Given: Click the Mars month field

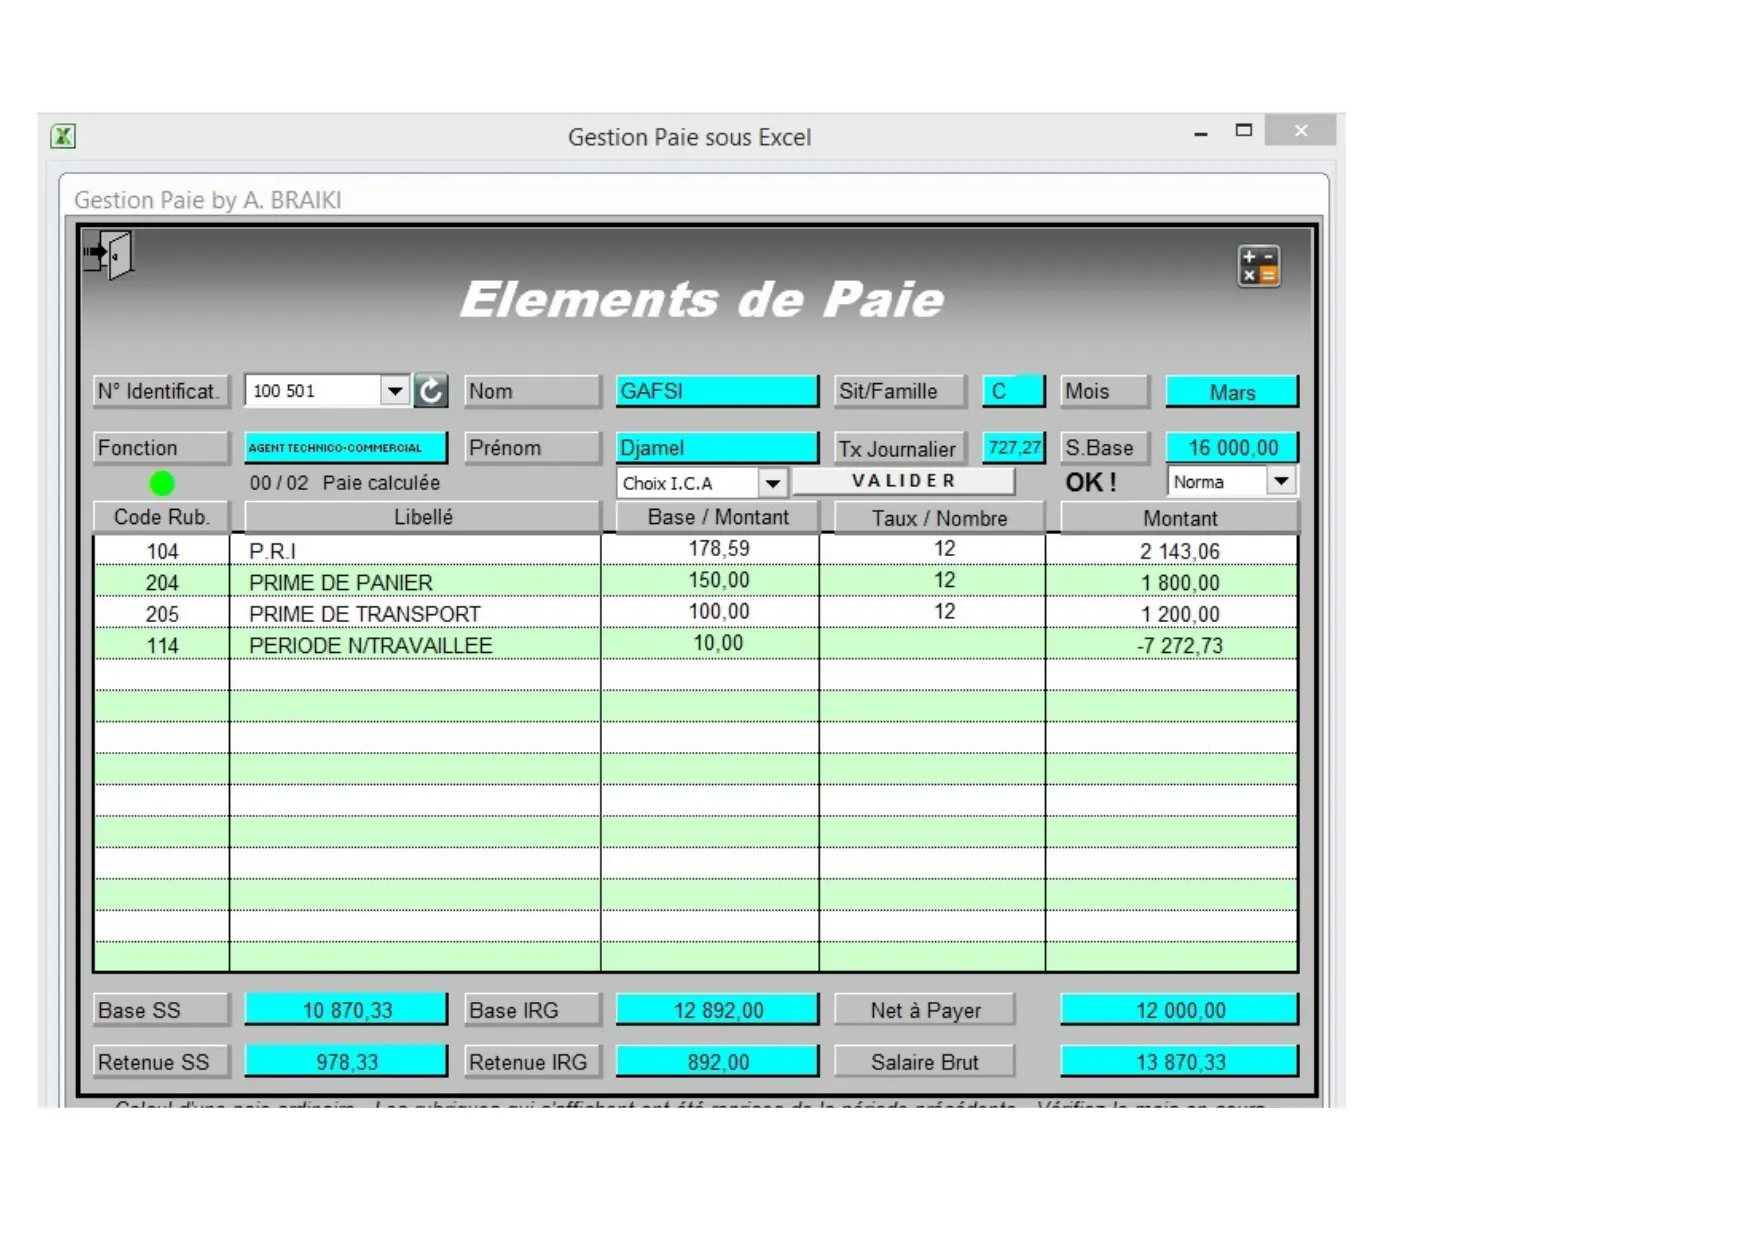Looking at the screenshot, I should coord(1231,392).
